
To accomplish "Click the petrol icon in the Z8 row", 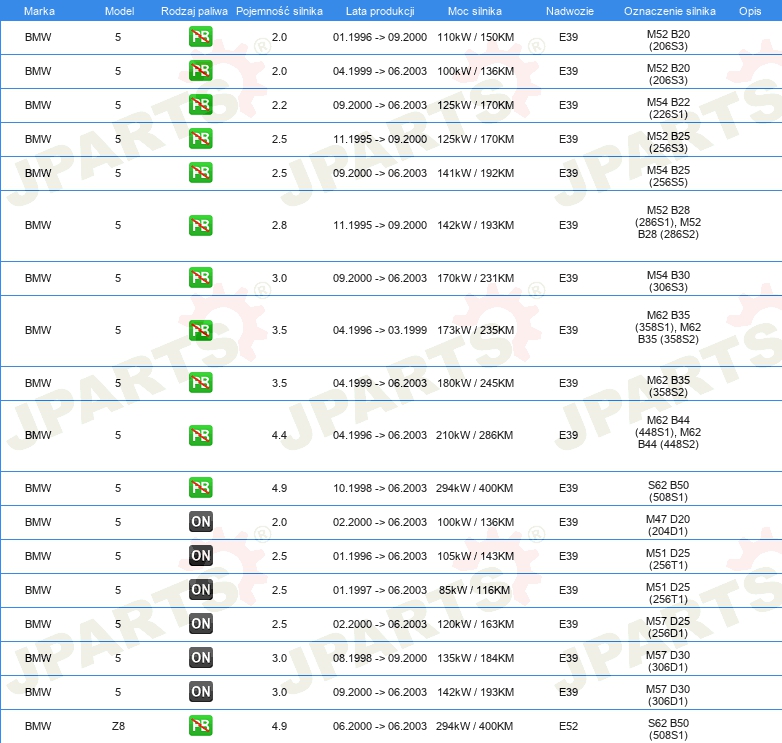I will 200,726.
